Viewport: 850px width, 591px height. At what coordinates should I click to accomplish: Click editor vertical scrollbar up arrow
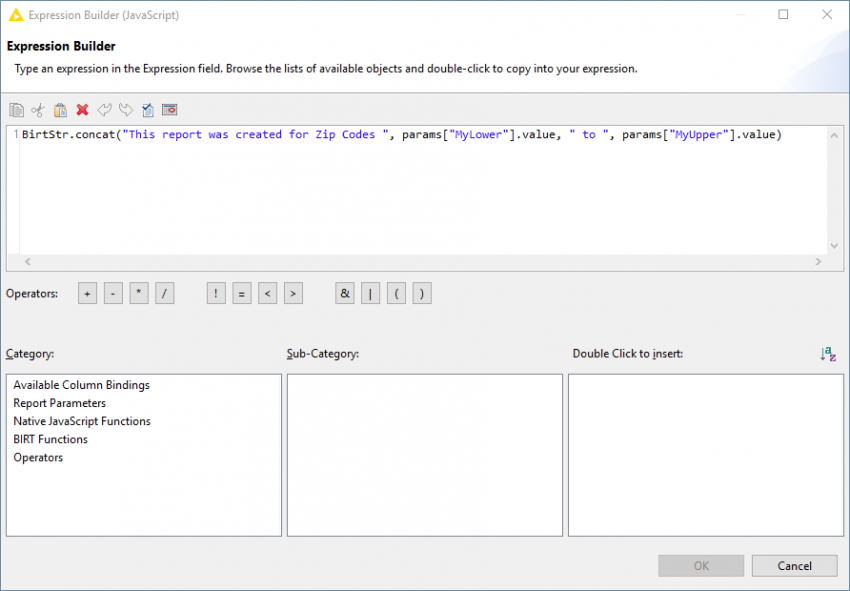(x=834, y=135)
